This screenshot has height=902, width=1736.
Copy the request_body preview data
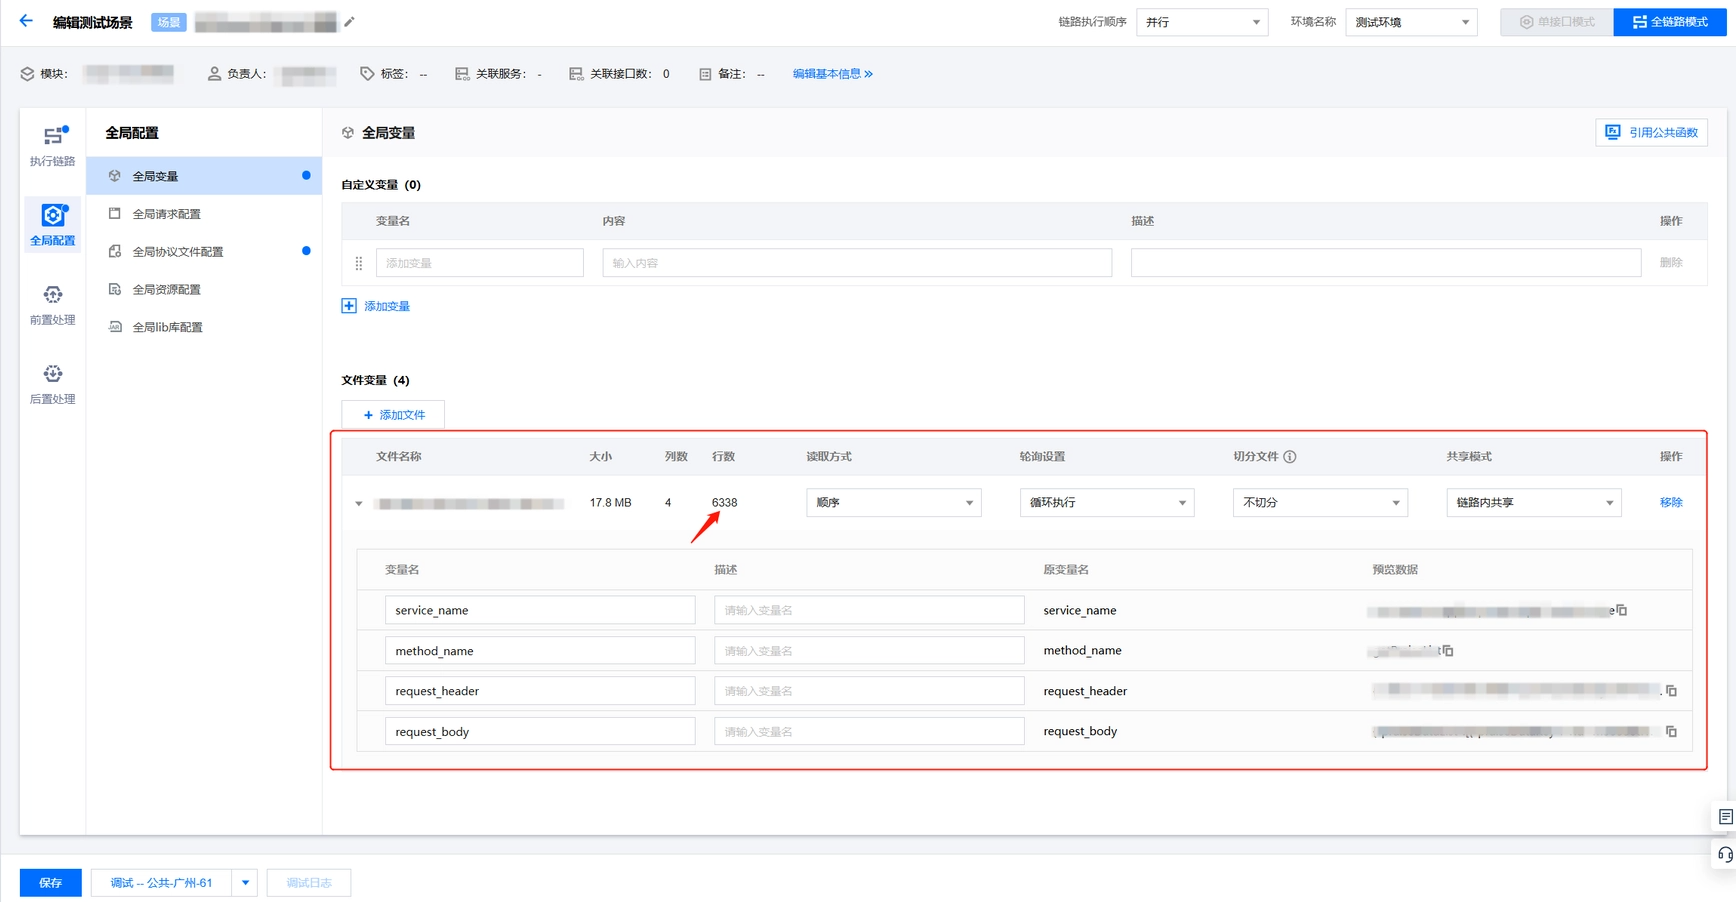click(1671, 732)
